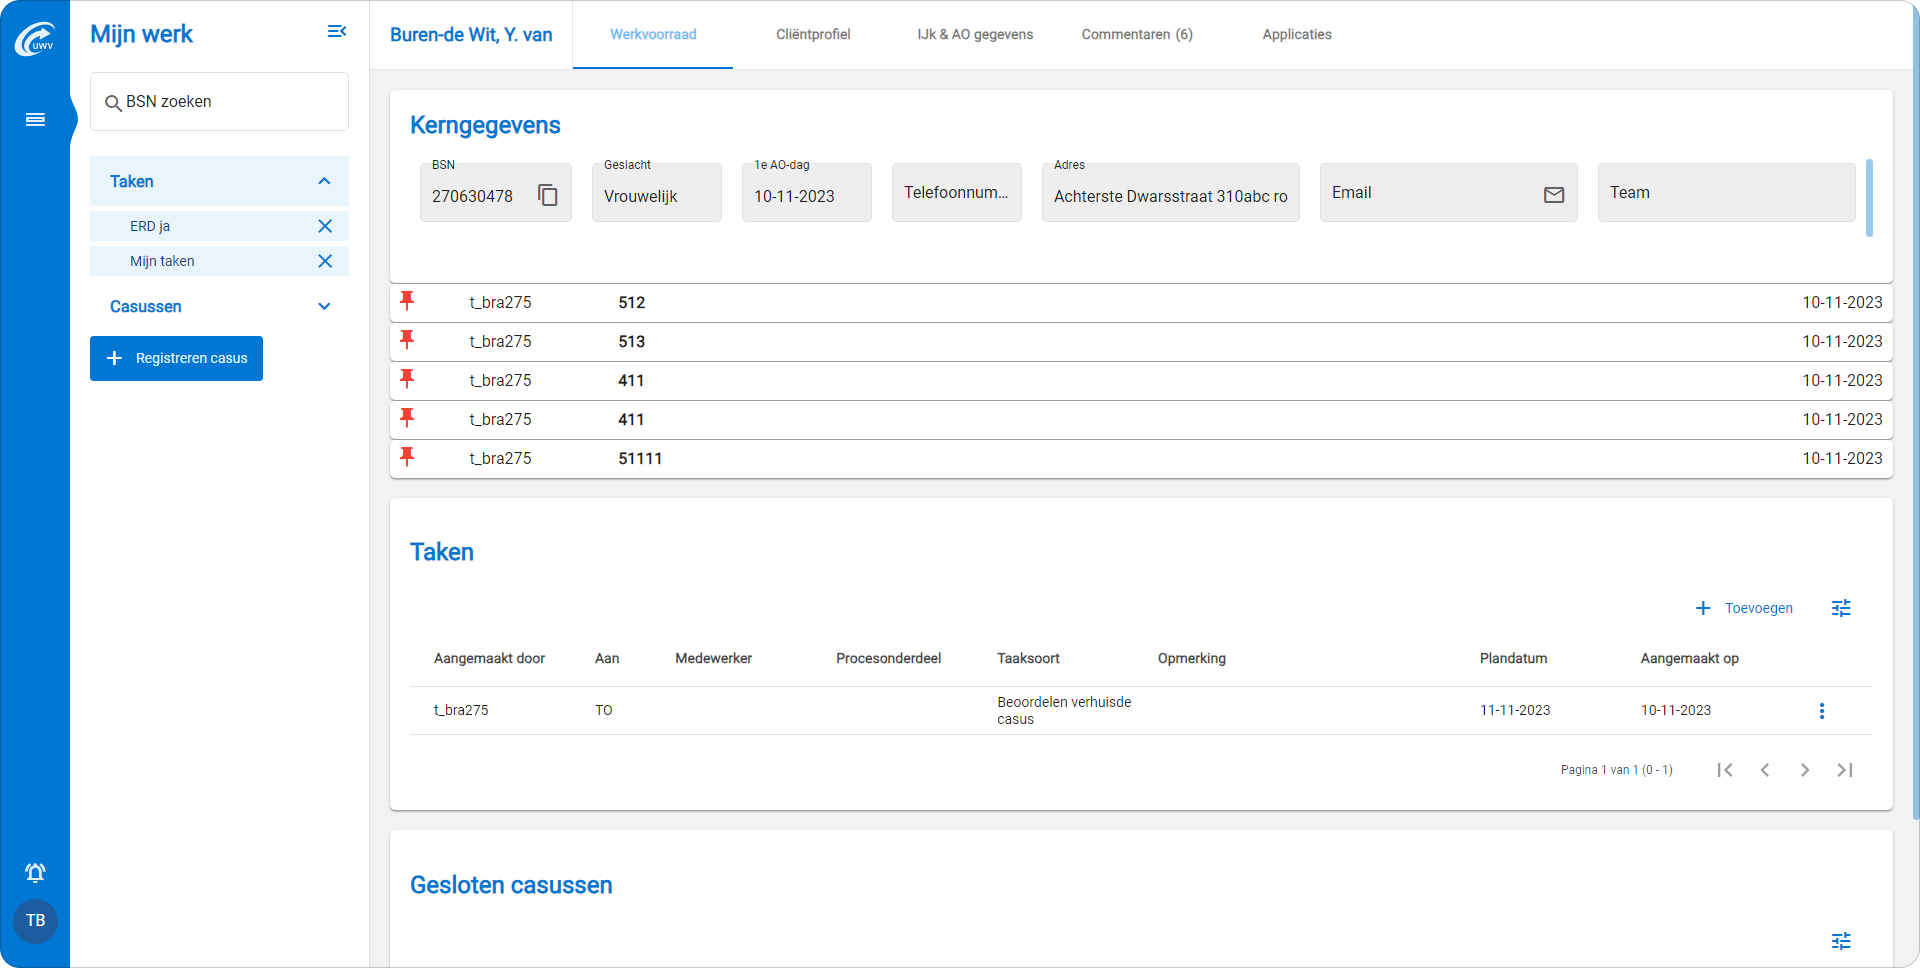
Task: Open Taken table settings icon
Action: 1841,608
